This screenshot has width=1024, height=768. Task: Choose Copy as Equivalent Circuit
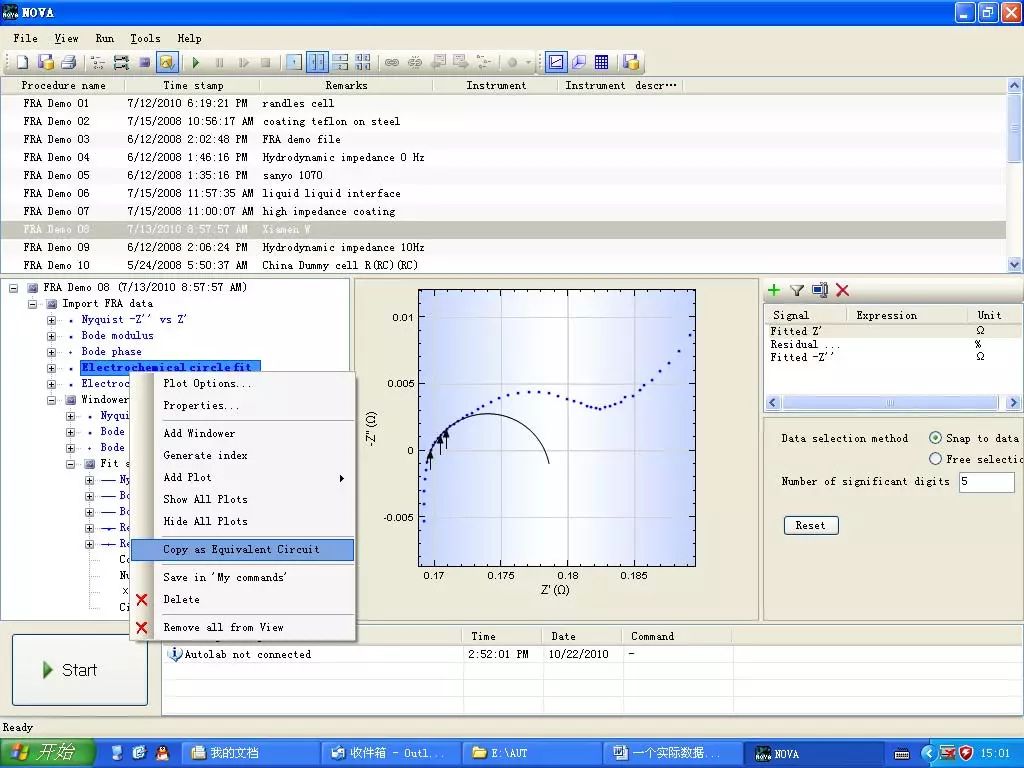[242, 550]
